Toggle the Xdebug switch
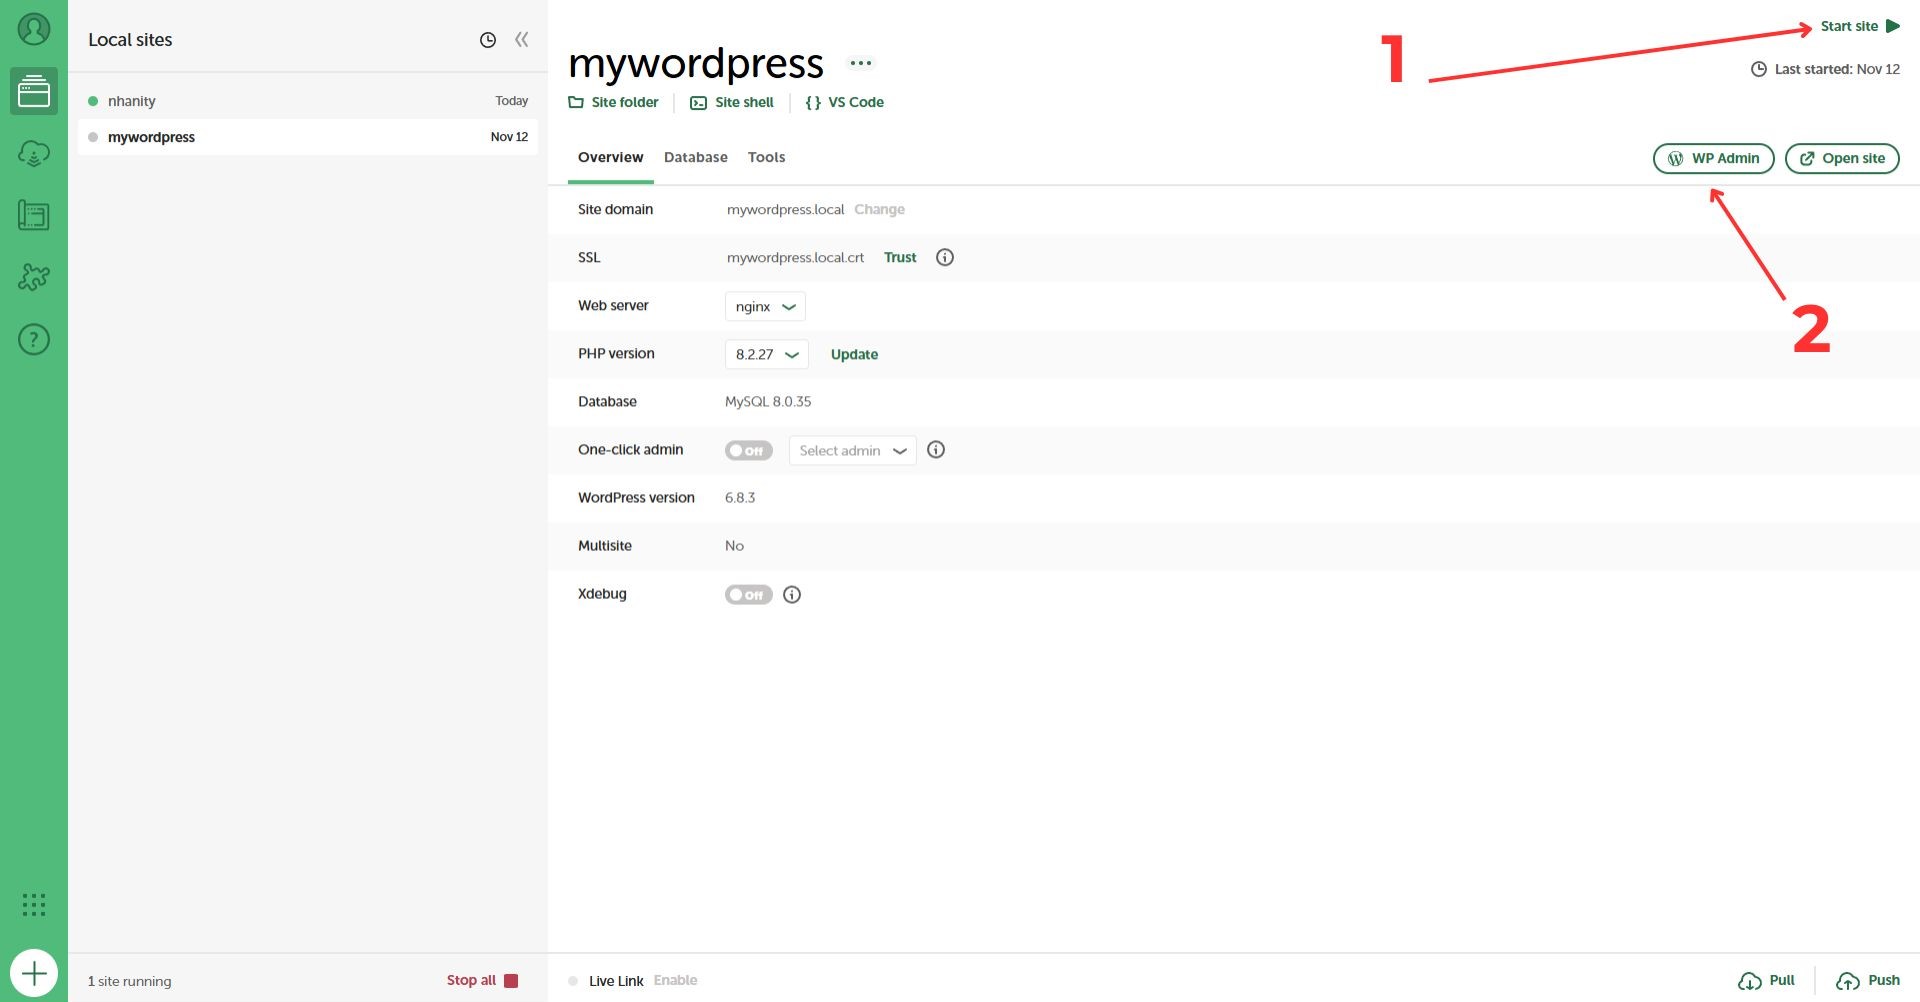The height and width of the screenshot is (1002, 1920). click(x=749, y=595)
